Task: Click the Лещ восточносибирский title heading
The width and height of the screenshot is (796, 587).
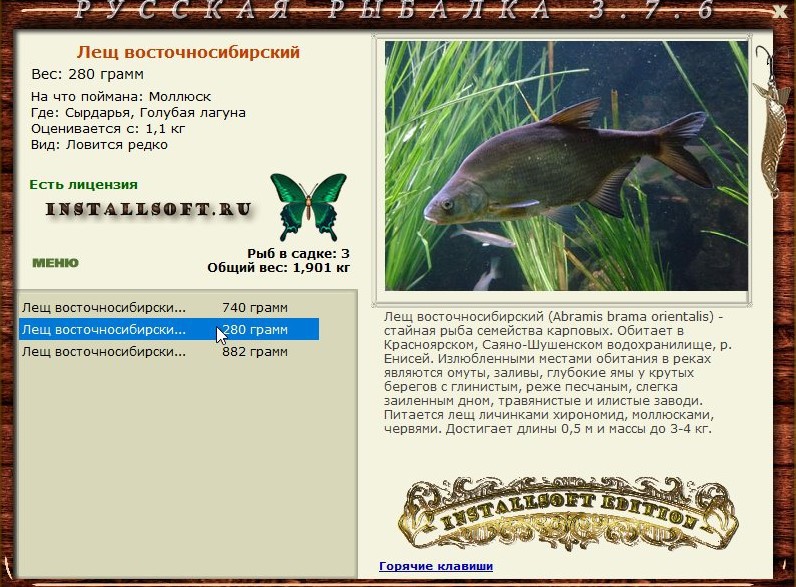Action: click(x=188, y=52)
